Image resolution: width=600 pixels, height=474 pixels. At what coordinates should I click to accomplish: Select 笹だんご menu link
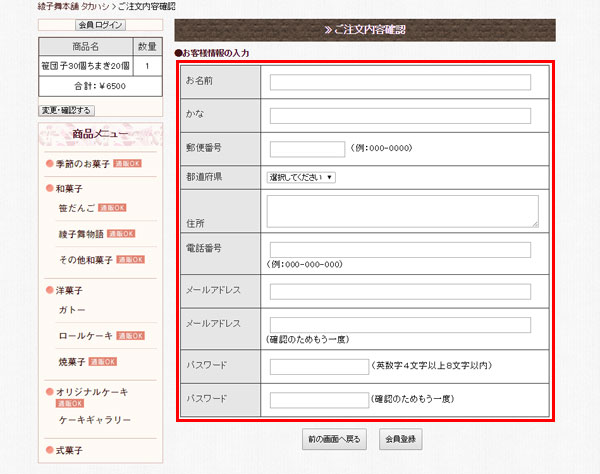[77, 208]
